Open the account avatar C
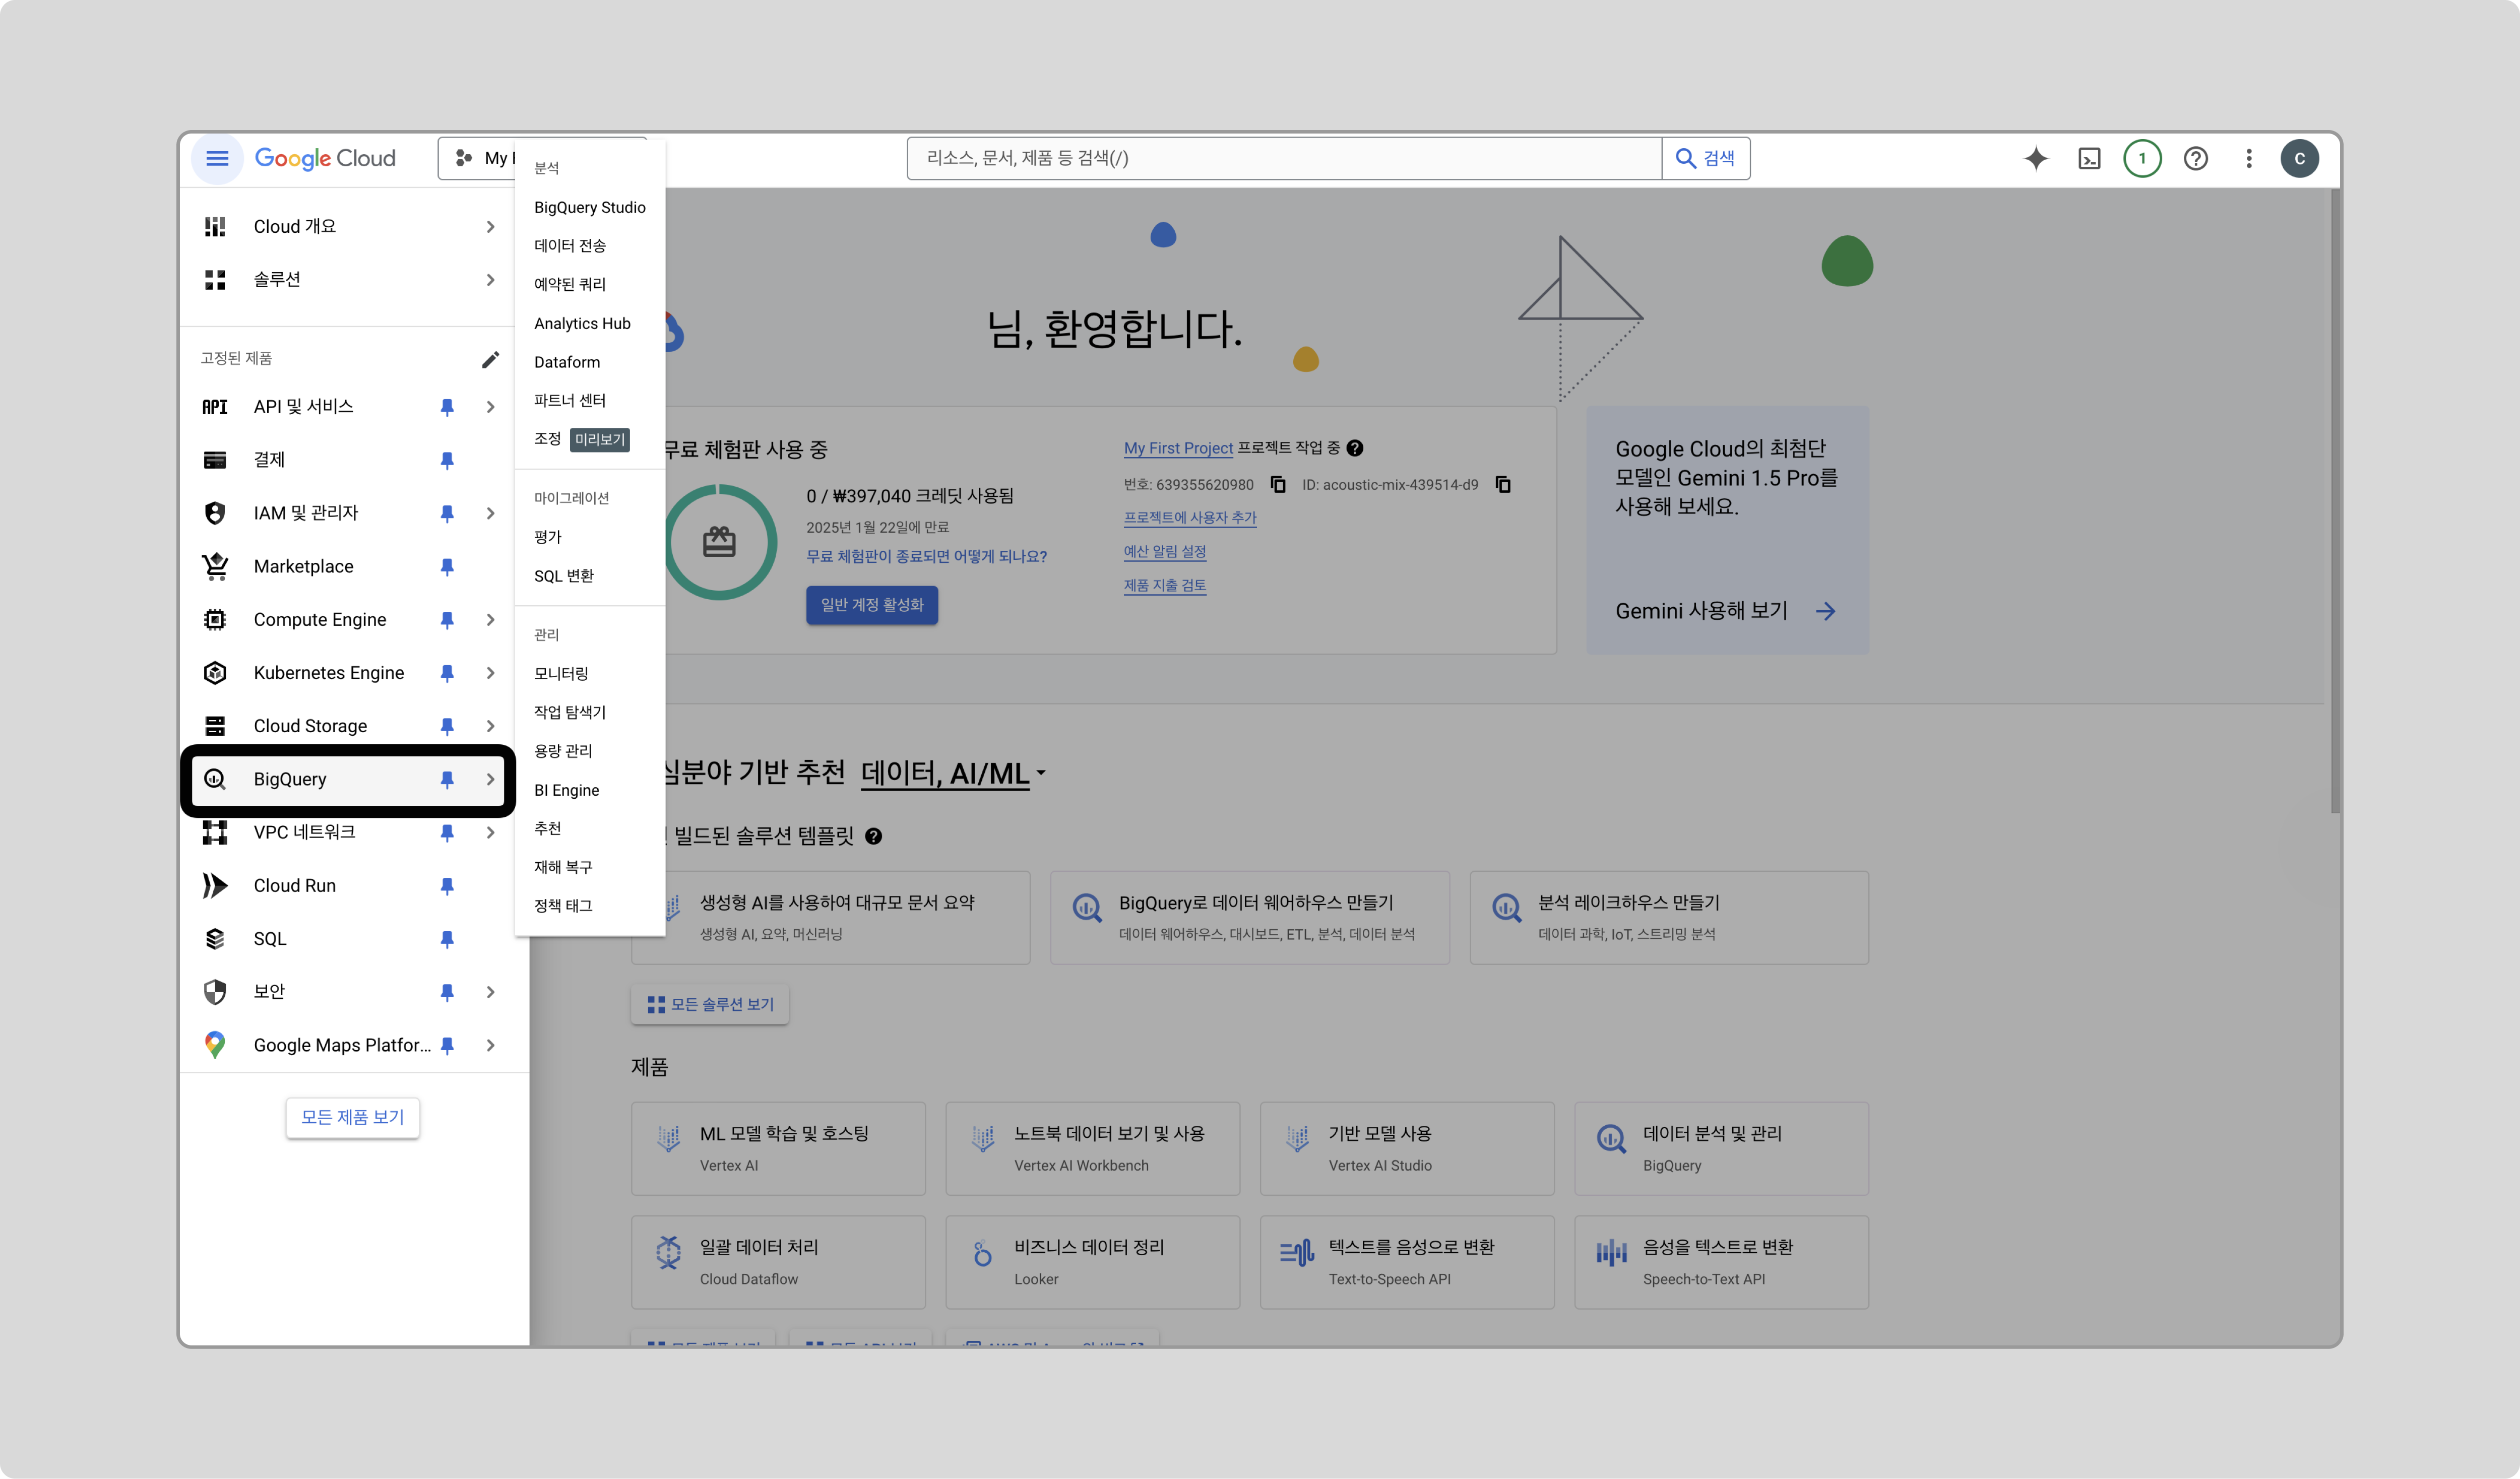The width and height of the screenshot is (2520, 1479). 2299,158
